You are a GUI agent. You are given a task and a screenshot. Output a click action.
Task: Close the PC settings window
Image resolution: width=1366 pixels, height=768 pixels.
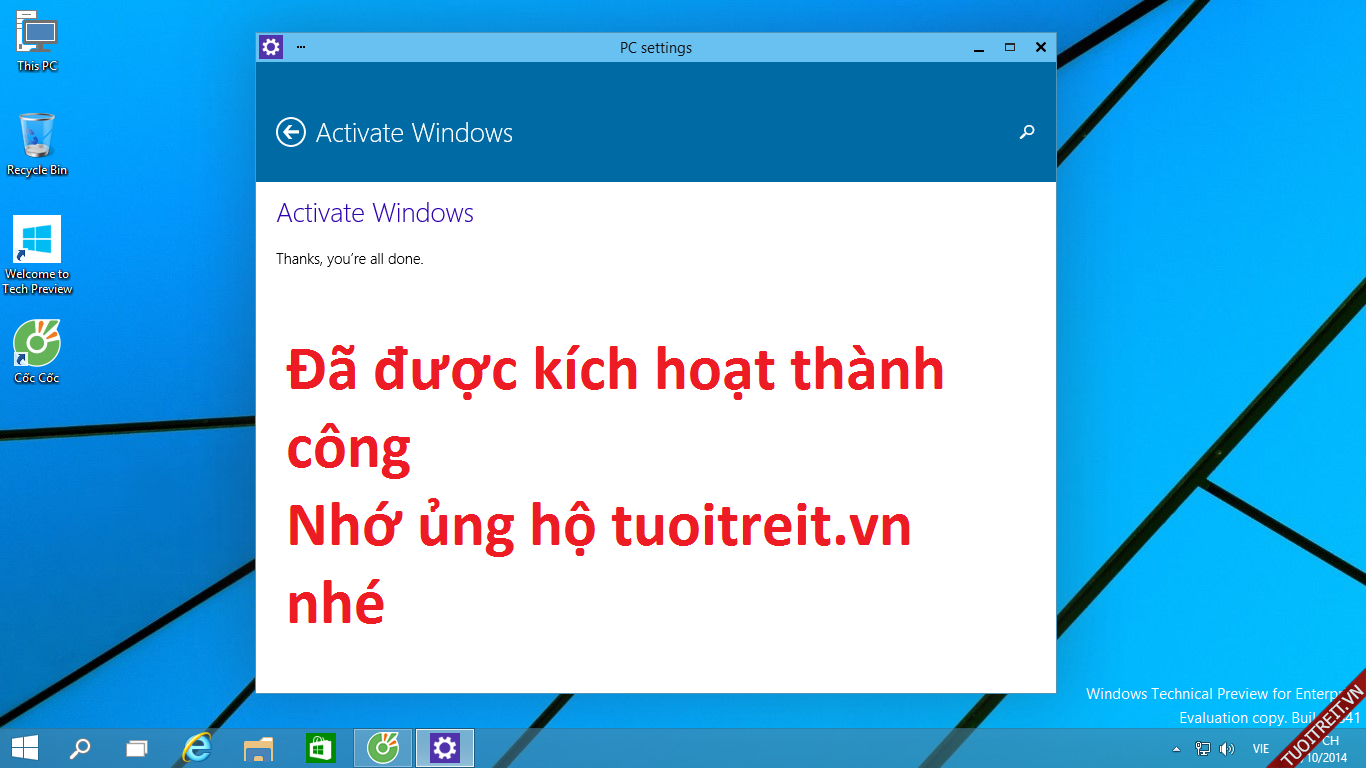pyautogui.click(x=1041, y=47)
